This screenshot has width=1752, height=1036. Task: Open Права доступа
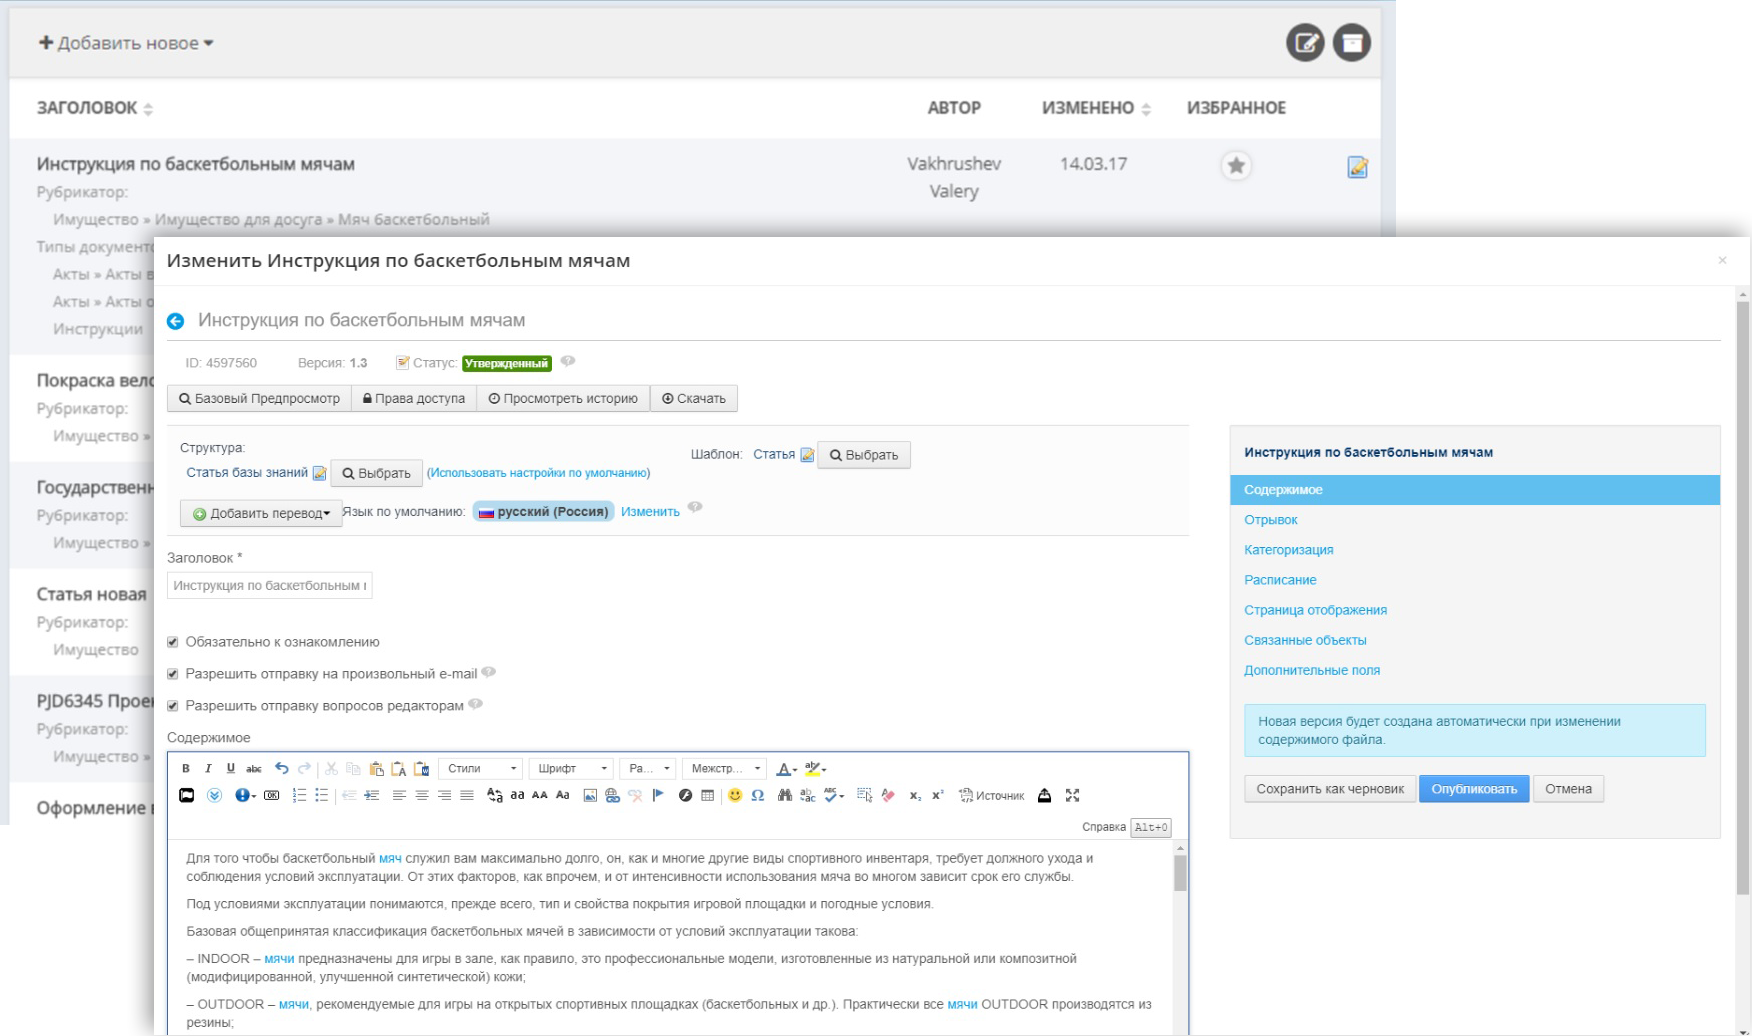pyautogui.click(x=413, y=398)
